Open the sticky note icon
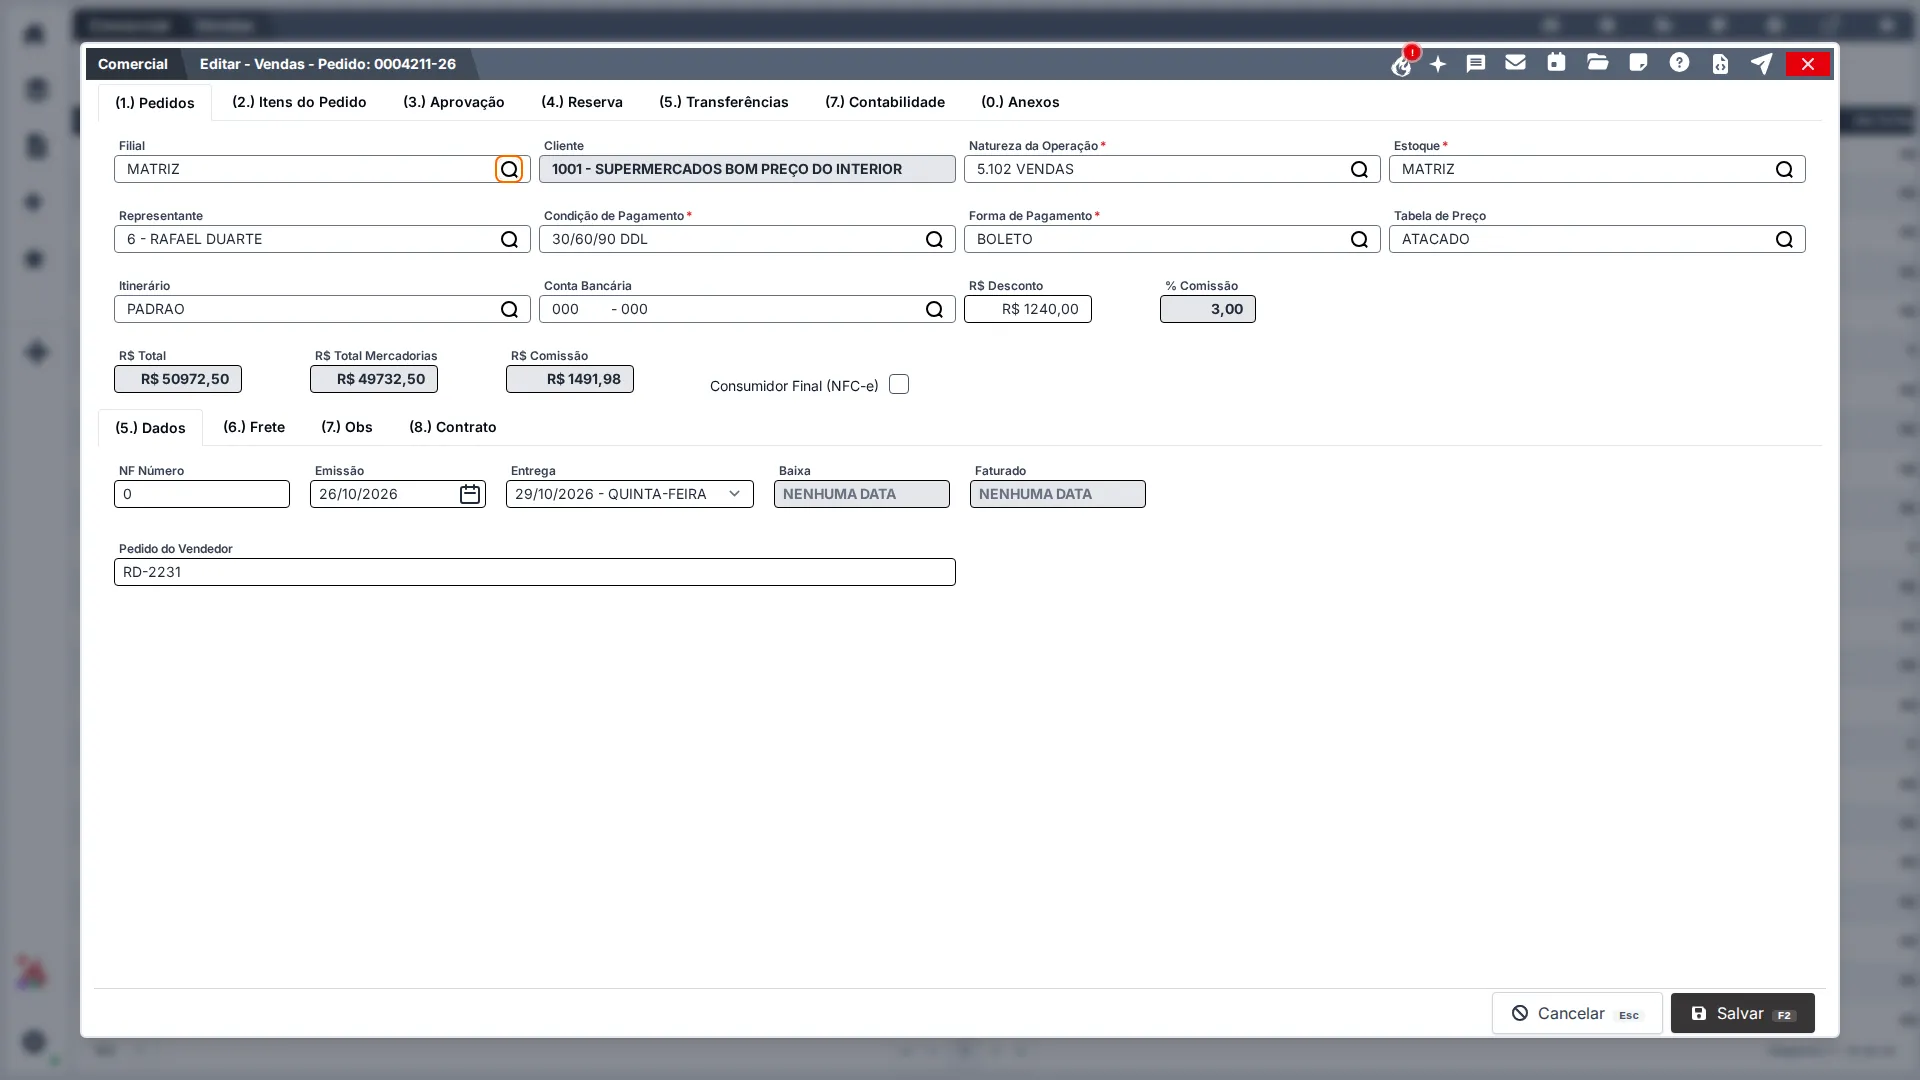 click(x=1638, y=63)
